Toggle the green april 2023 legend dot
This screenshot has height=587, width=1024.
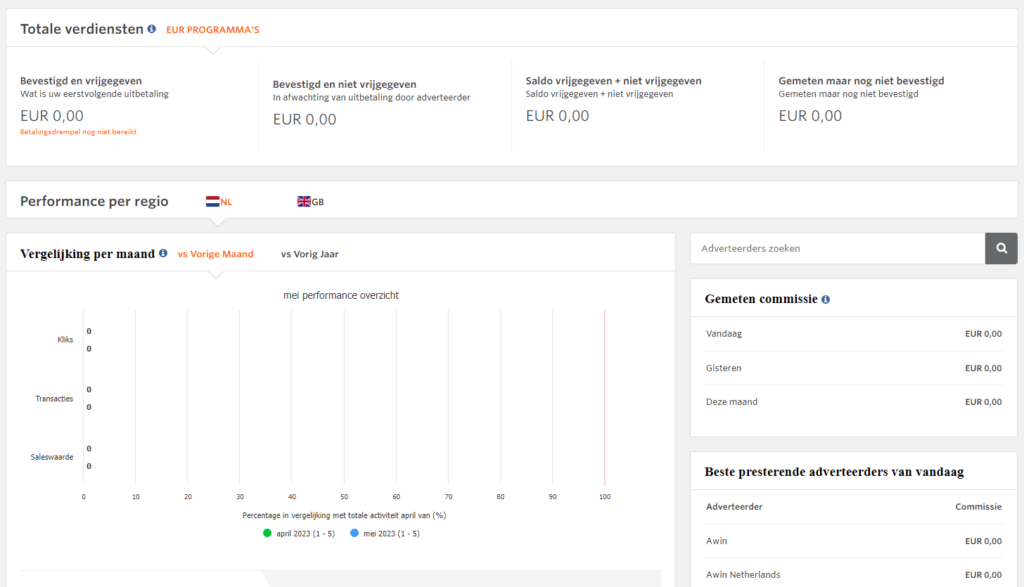267,533
